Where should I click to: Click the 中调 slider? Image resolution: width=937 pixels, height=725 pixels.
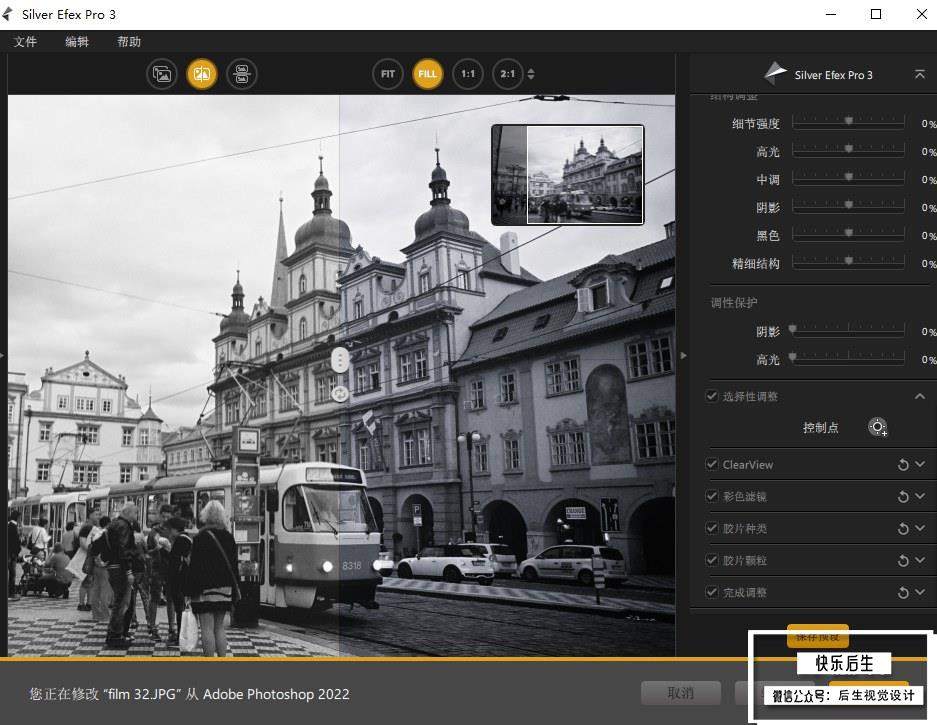848,178
